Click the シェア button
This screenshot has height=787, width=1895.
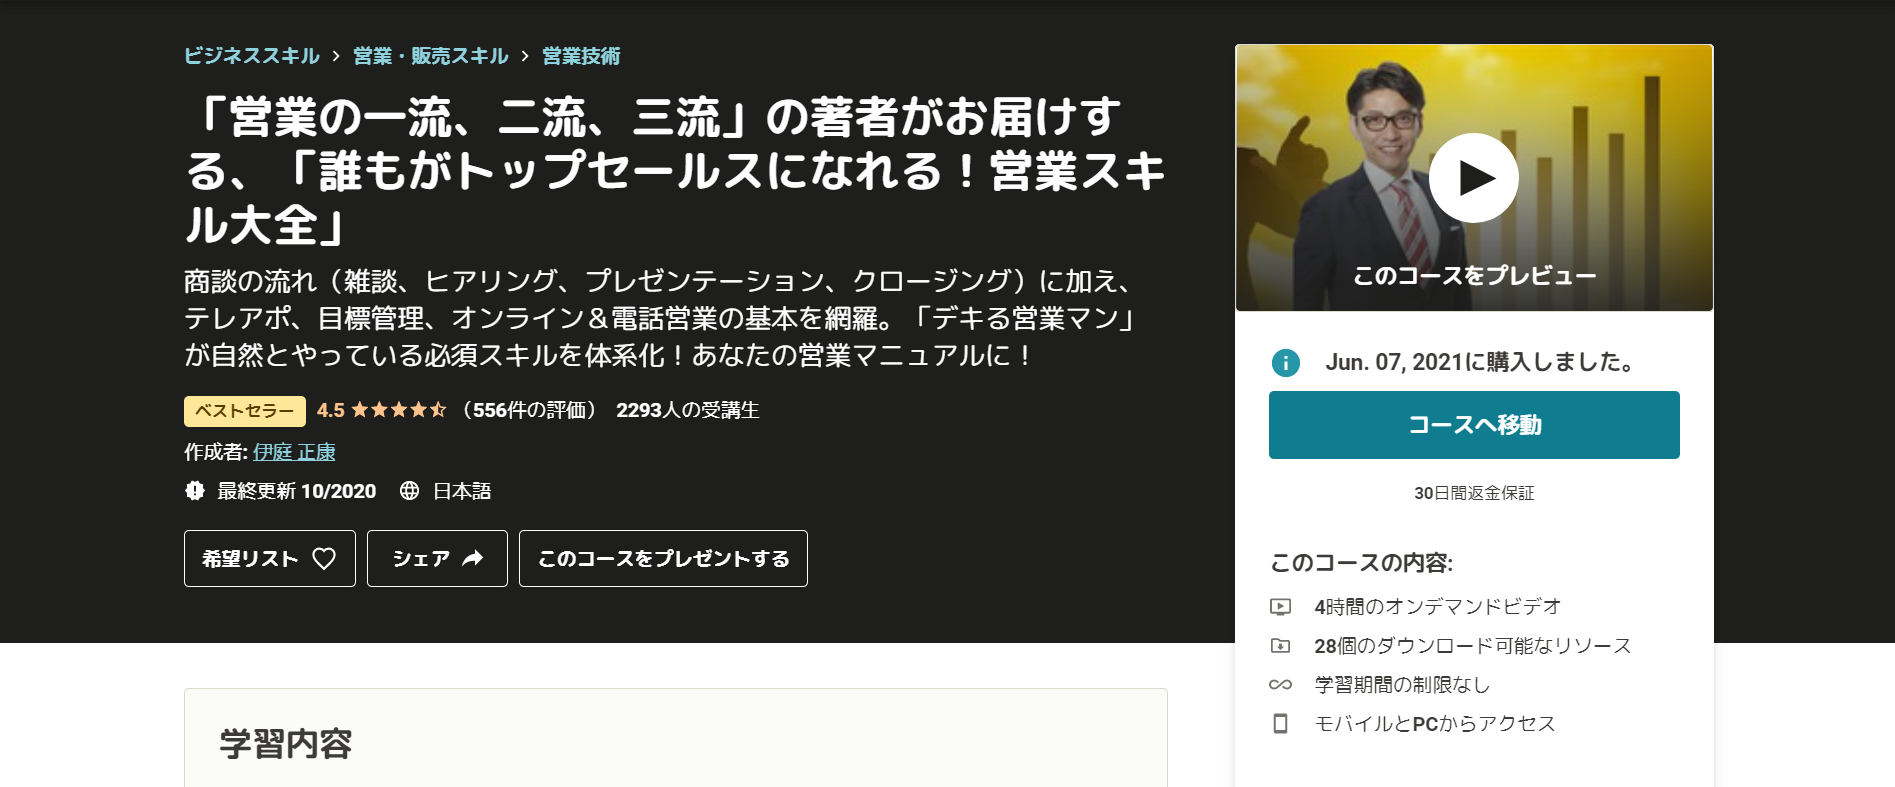tap(437, 558)
